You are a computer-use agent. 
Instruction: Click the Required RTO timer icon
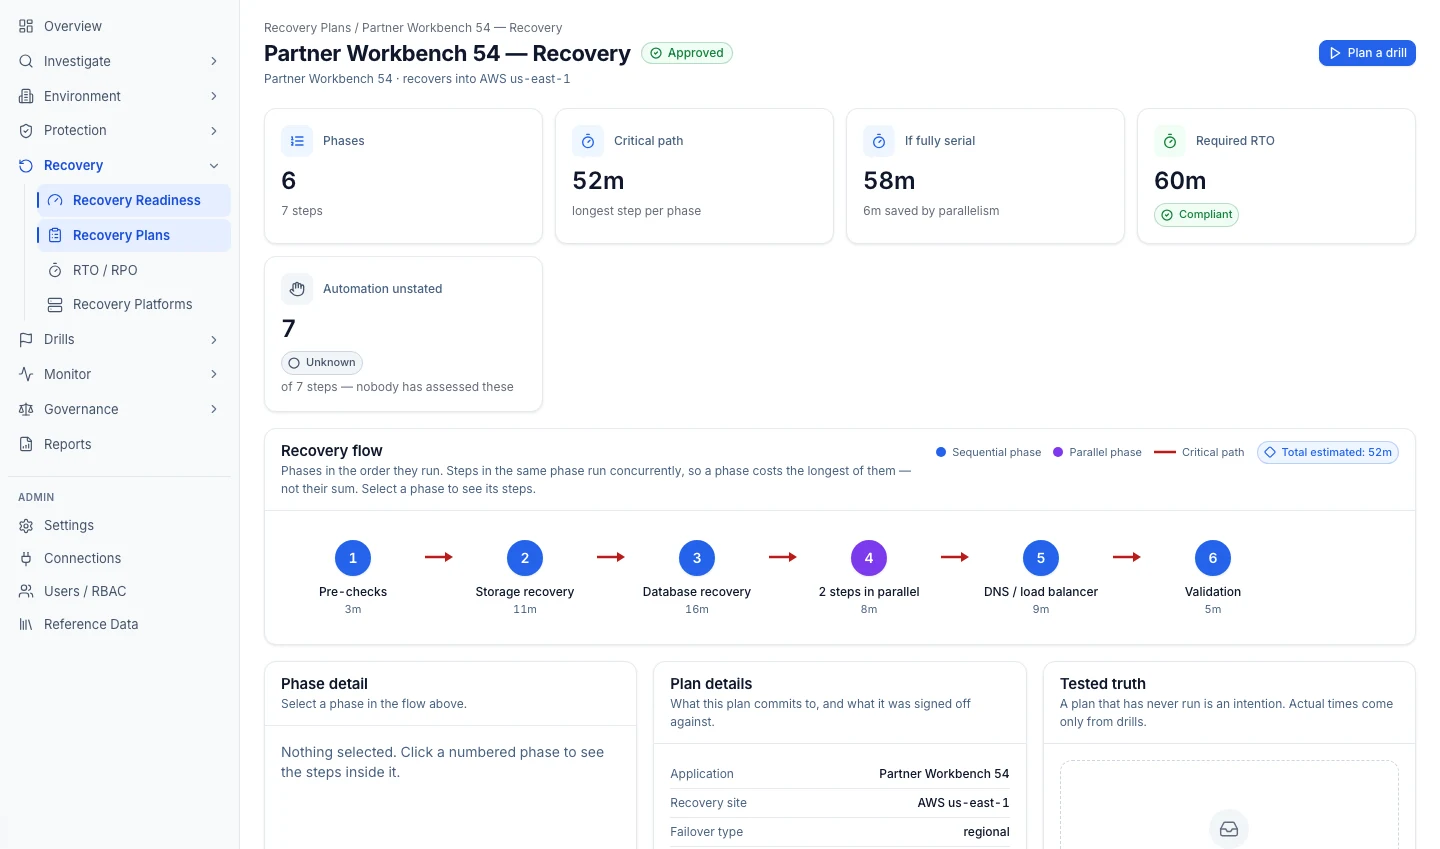coord(1170,141)
